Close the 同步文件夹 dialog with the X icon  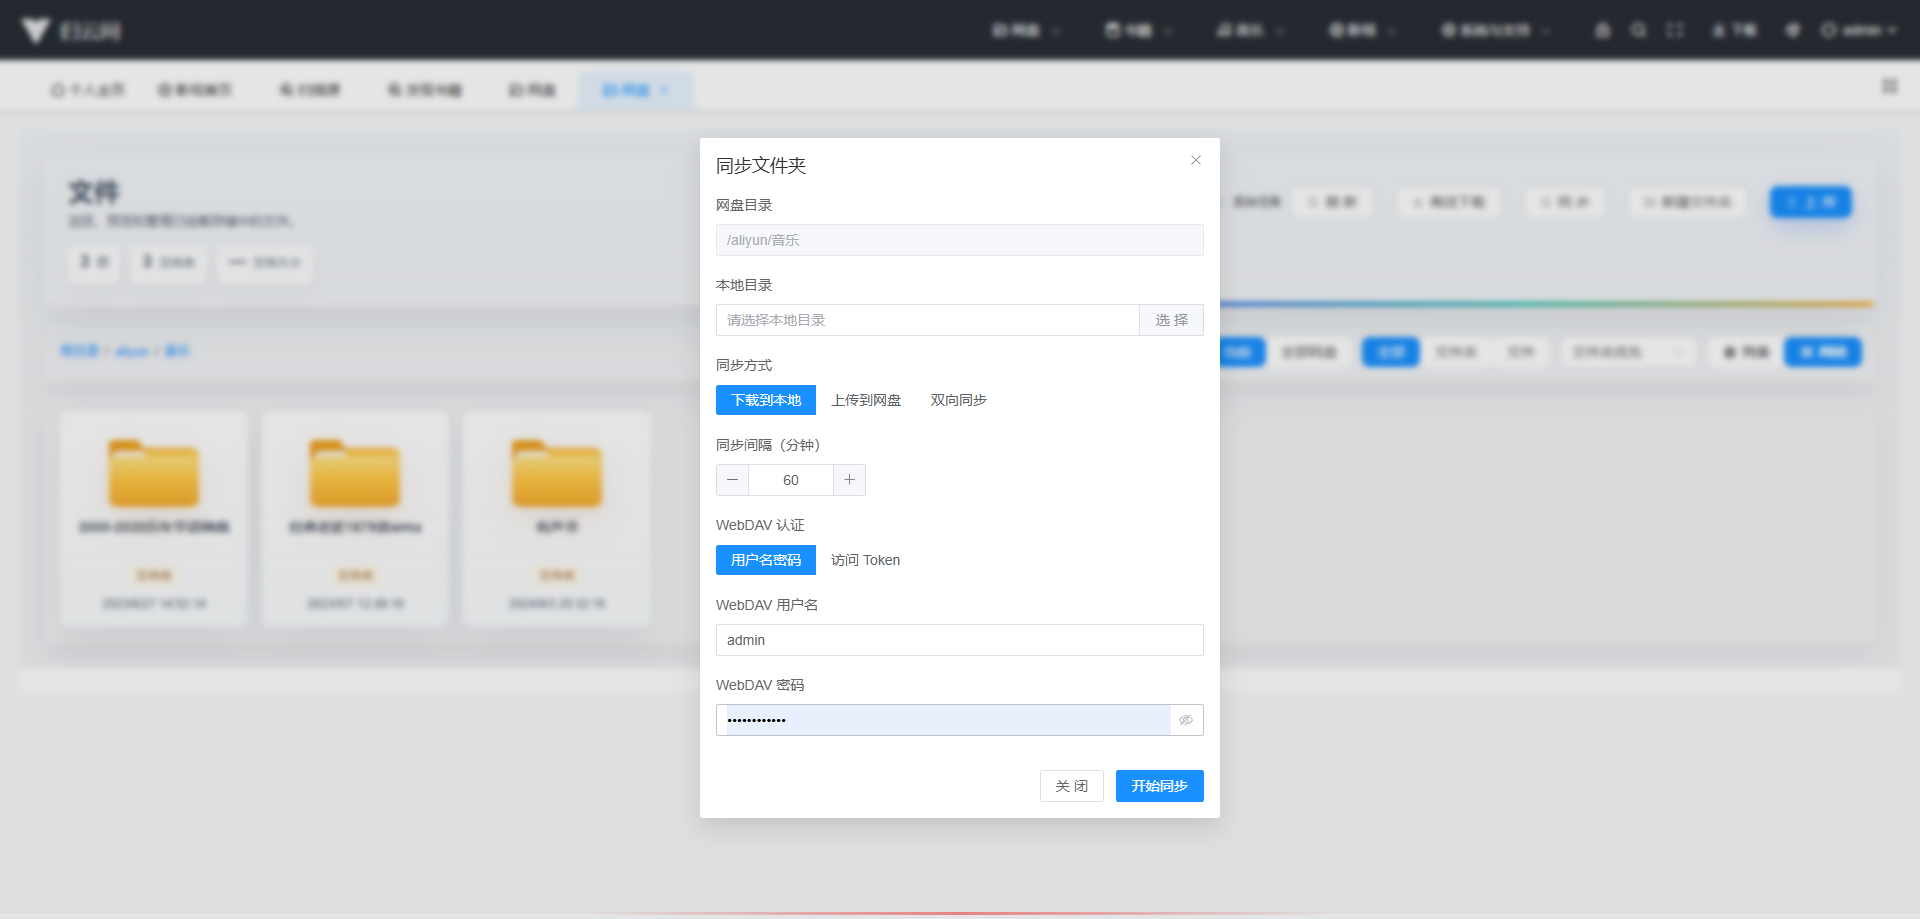tap(1195, 160)
